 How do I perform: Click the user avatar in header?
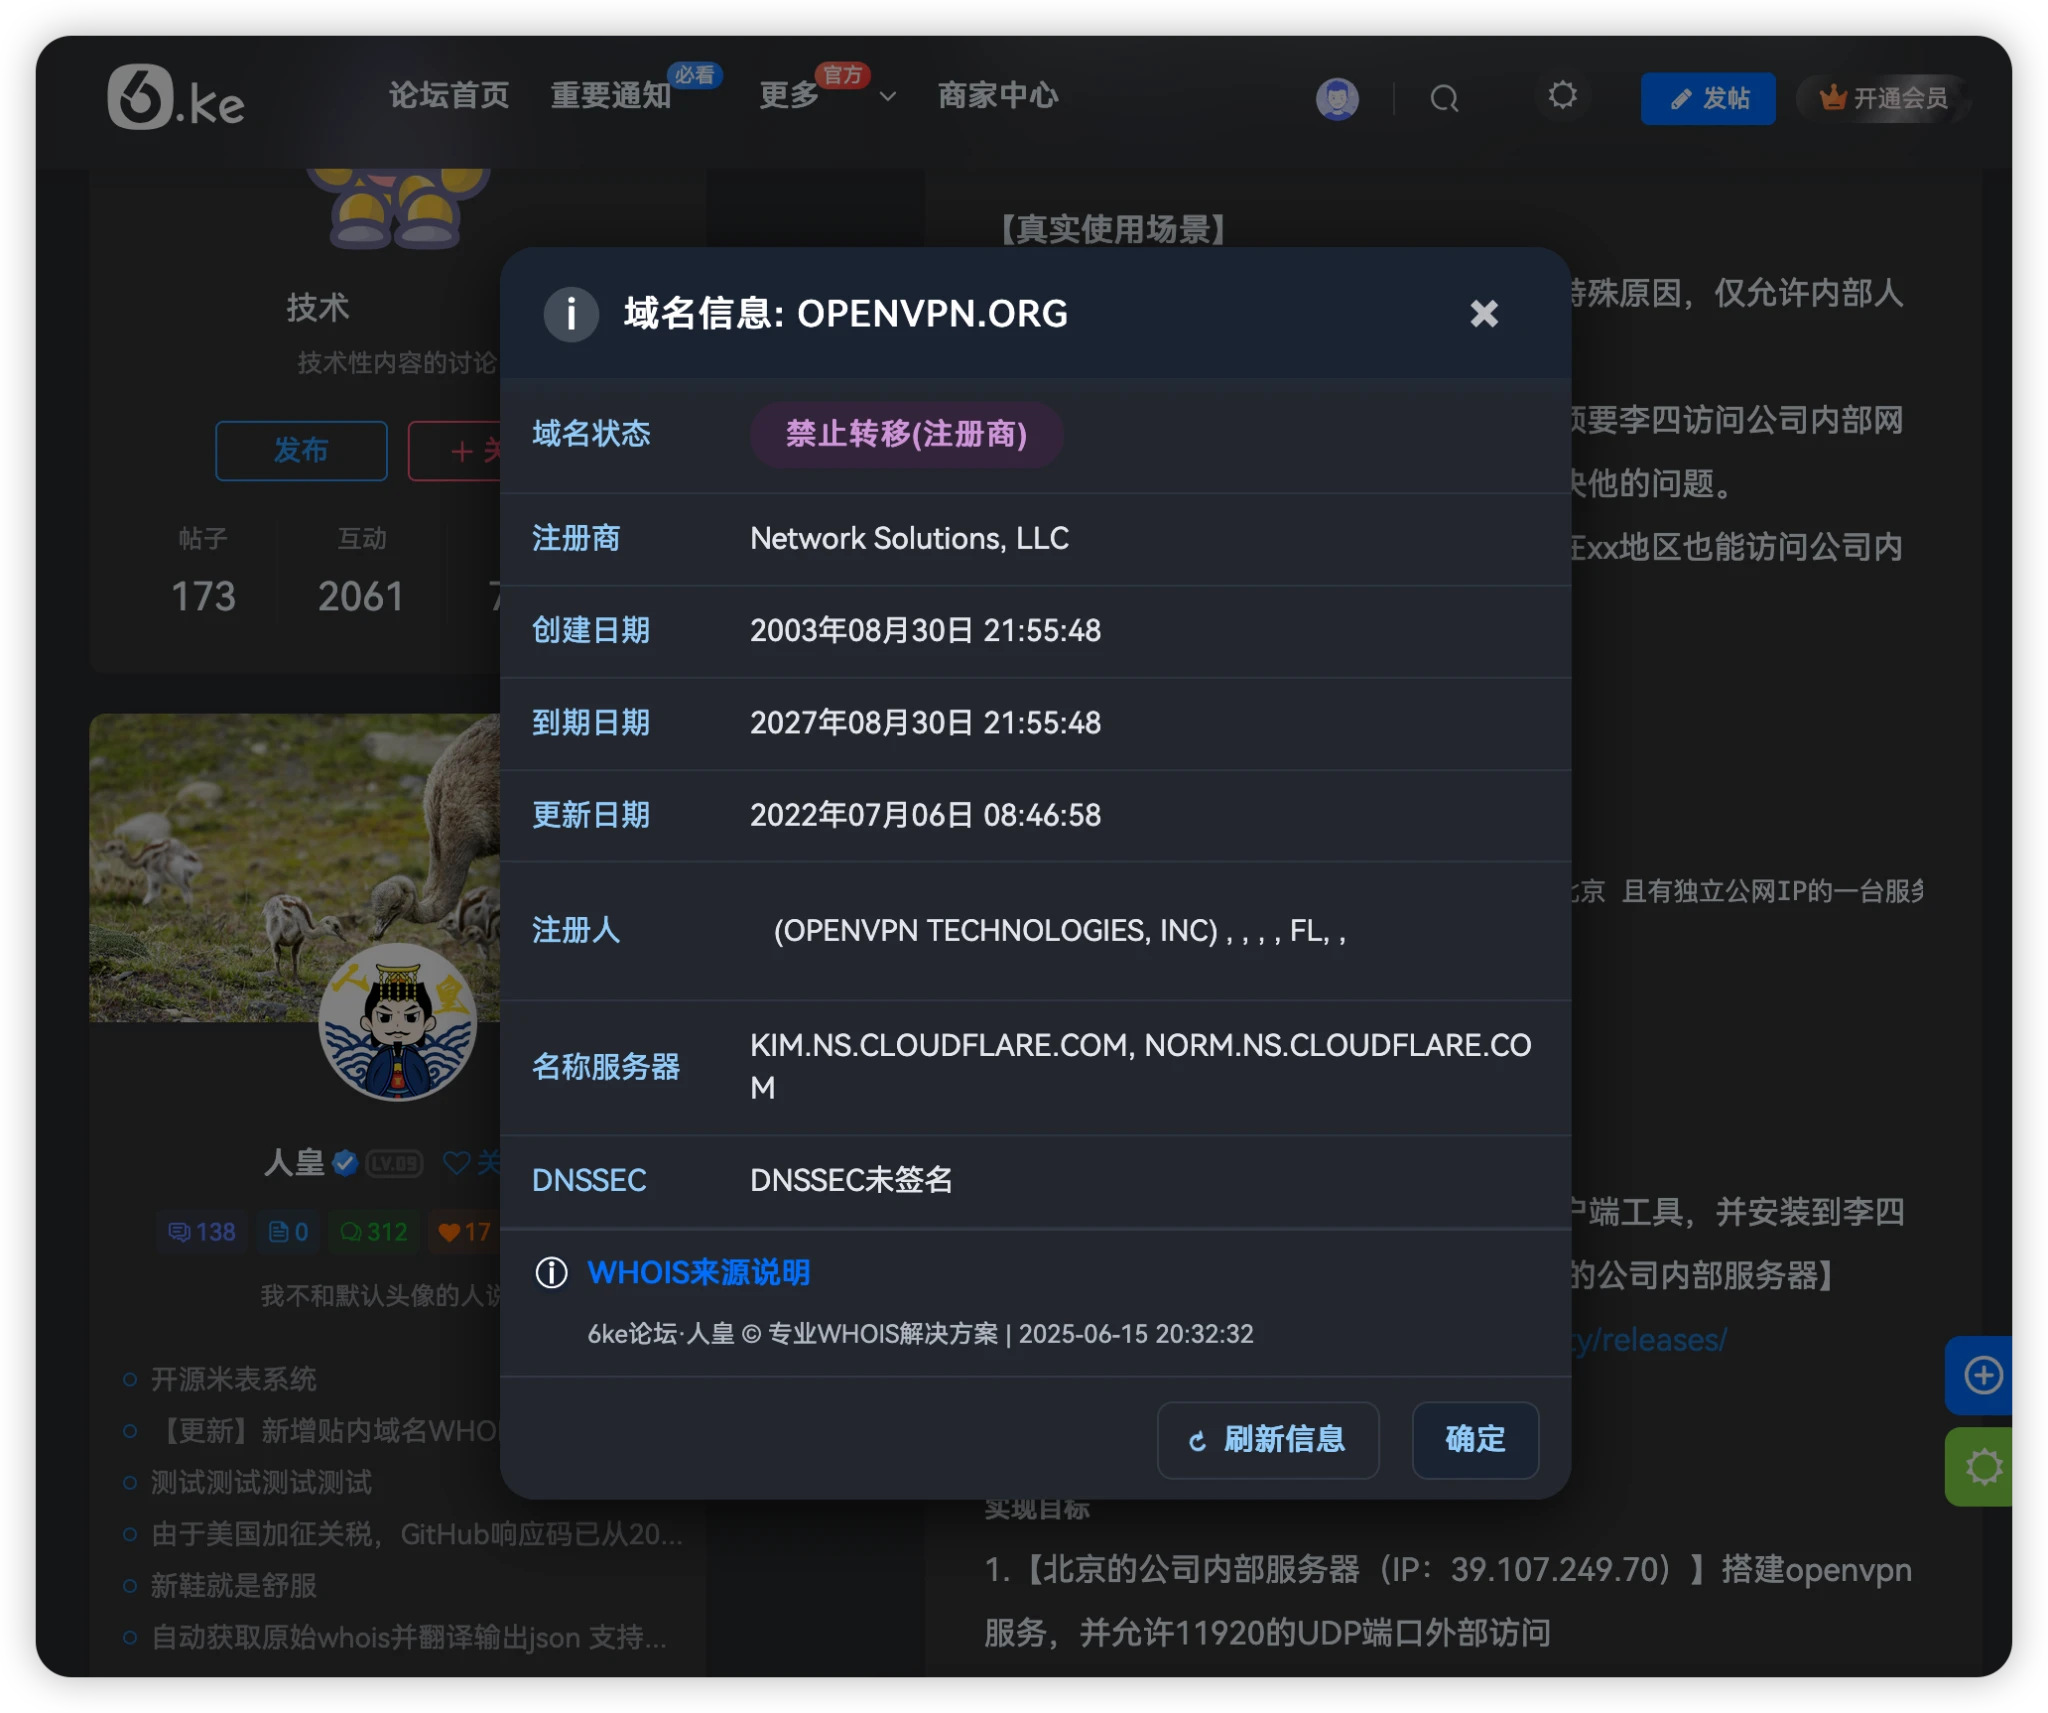tap(1337, 98)
